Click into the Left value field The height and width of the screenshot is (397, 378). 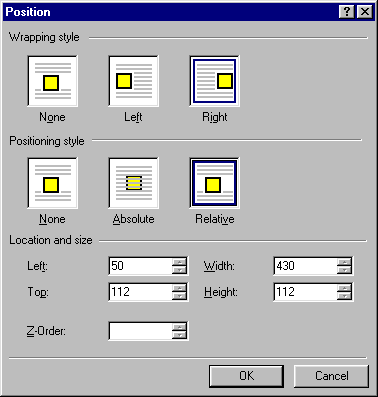140,266
